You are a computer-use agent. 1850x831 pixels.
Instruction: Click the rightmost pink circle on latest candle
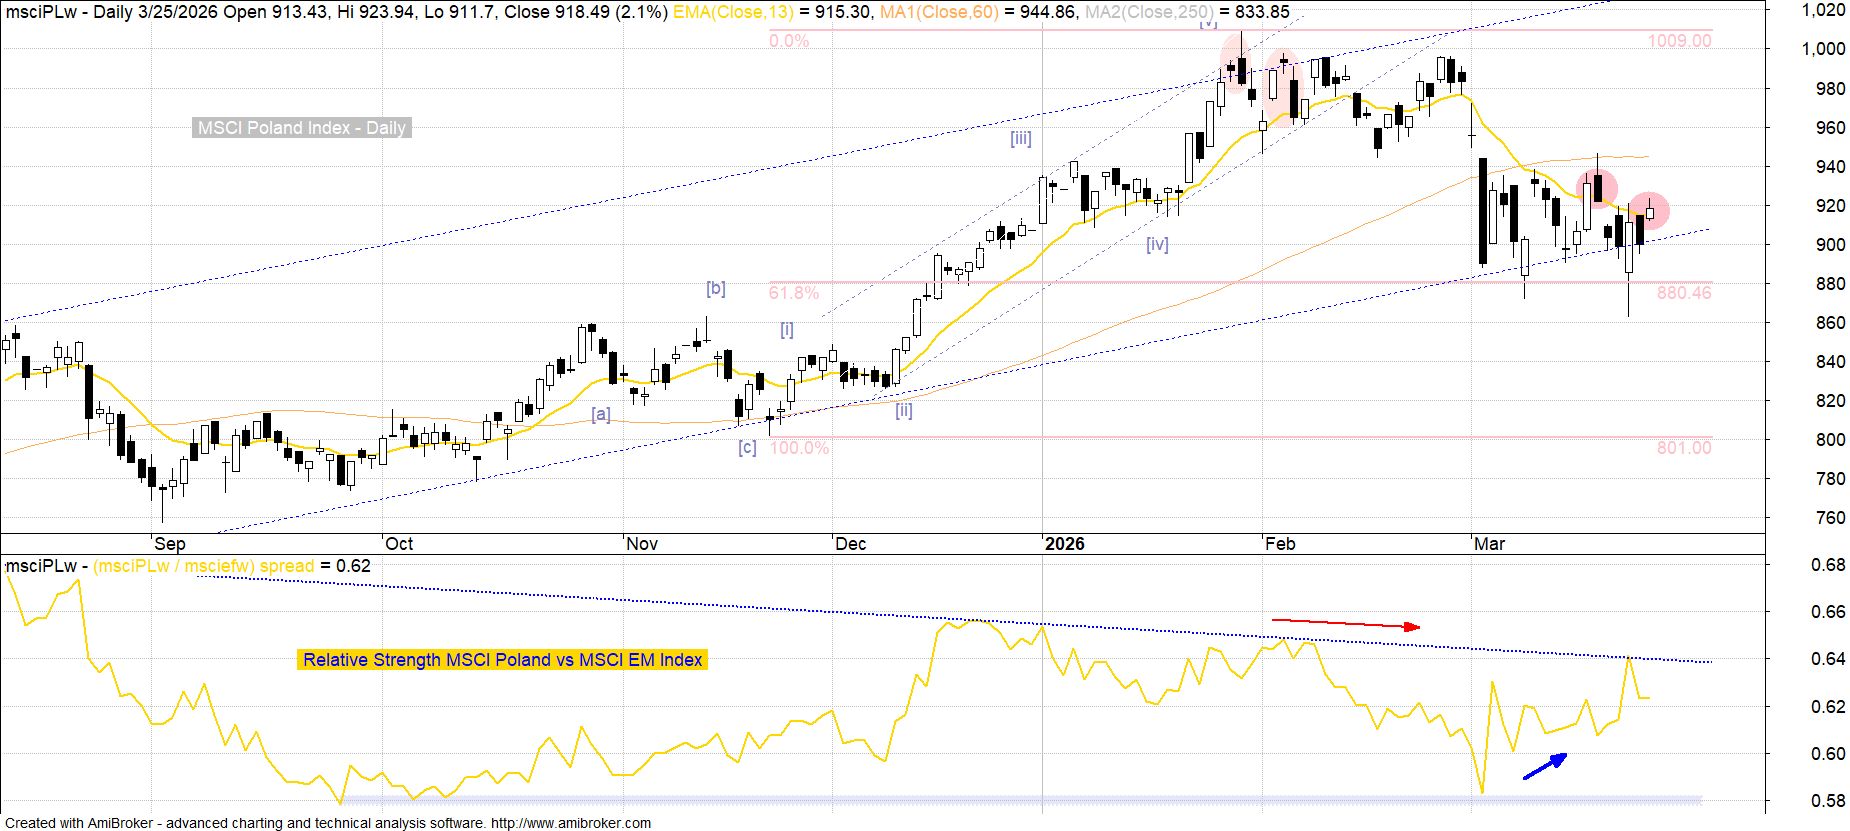tap(1649, 210)
